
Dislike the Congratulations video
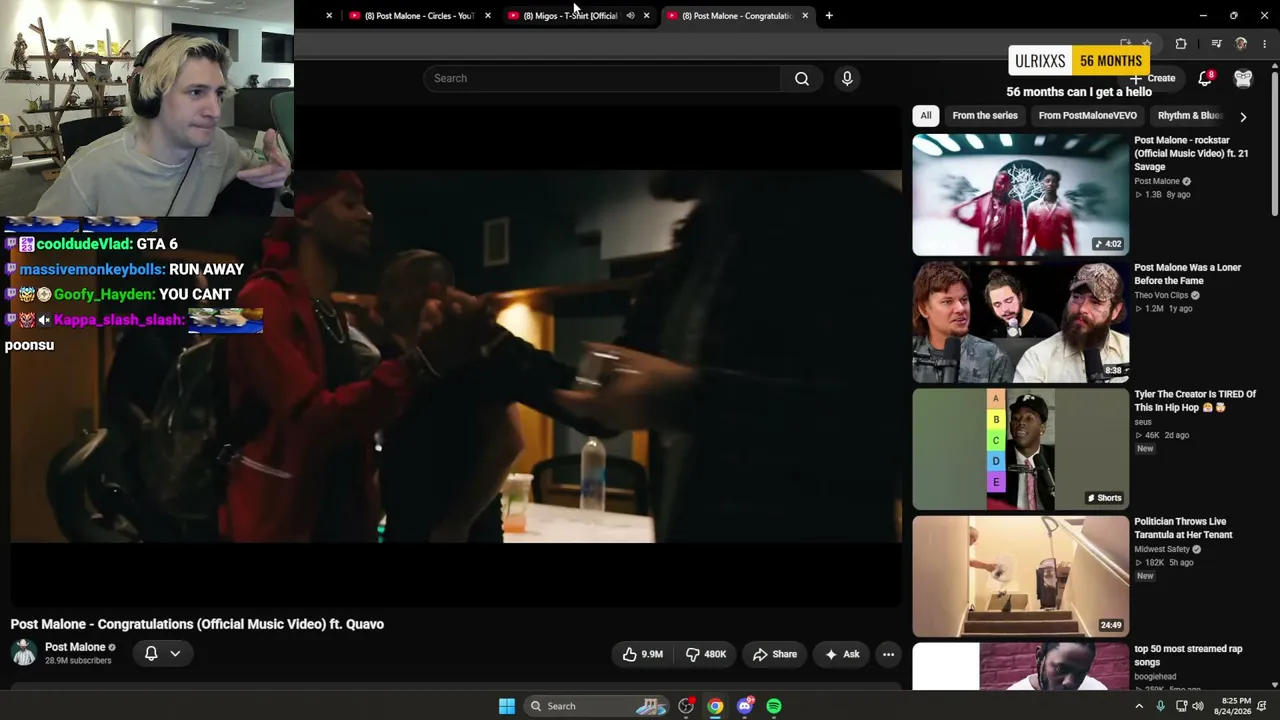pyautogui.click(x=705, y=654)
